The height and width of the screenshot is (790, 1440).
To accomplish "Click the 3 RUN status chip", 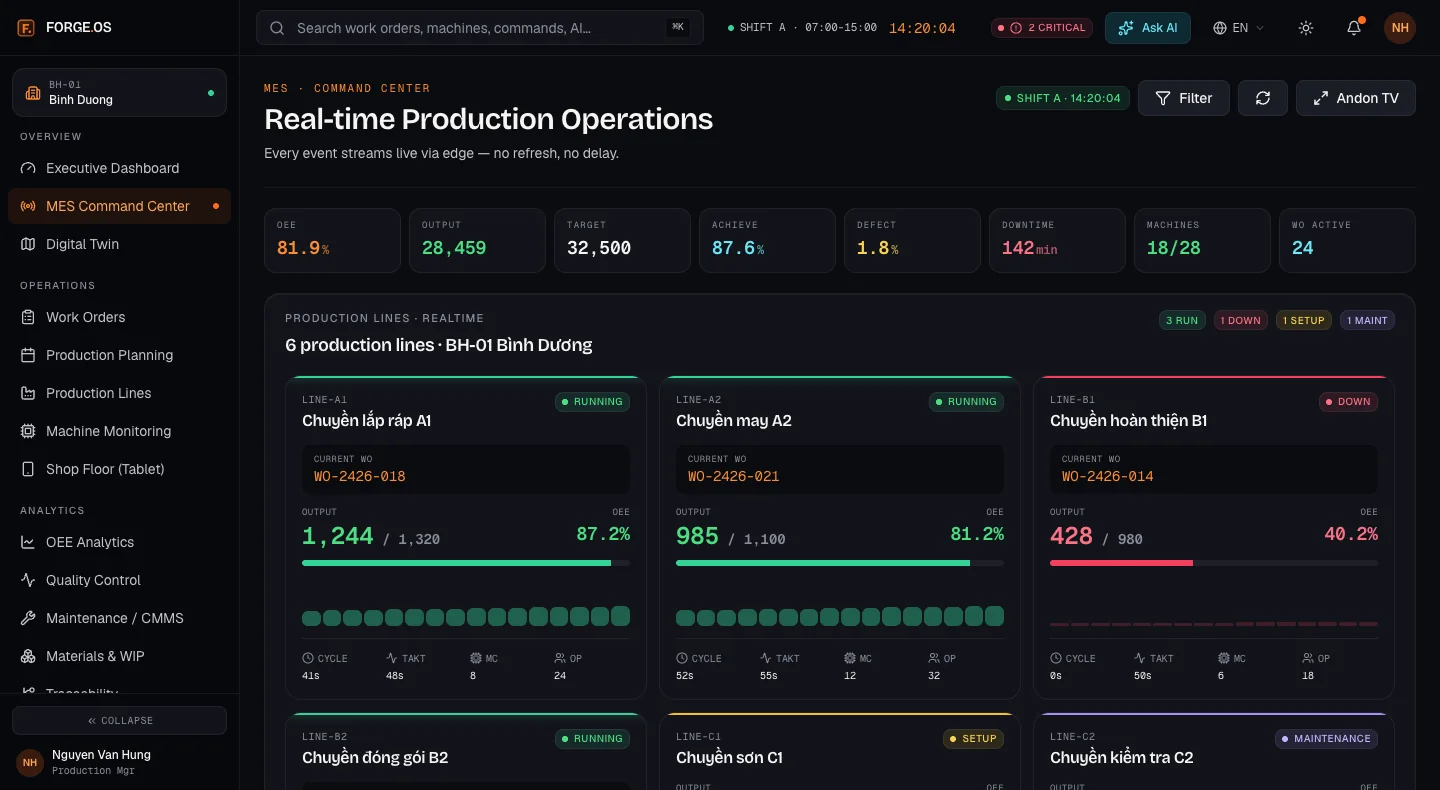I will click(1181, 321).
